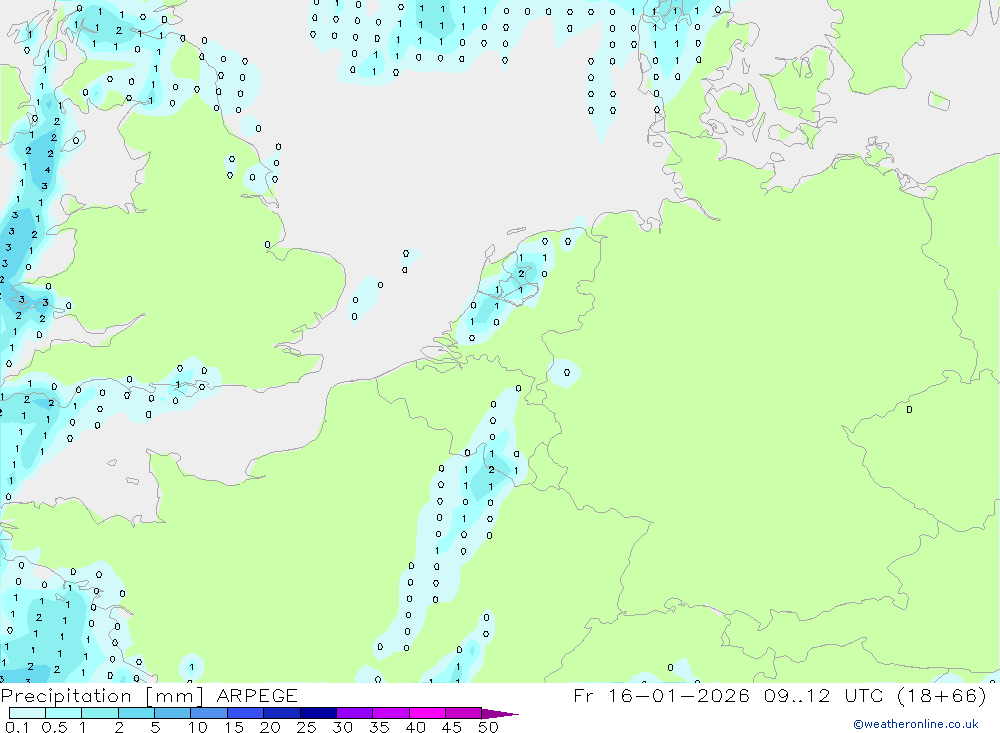
Task: Click the 'Precipitation' title word
Action: point(66,696)
